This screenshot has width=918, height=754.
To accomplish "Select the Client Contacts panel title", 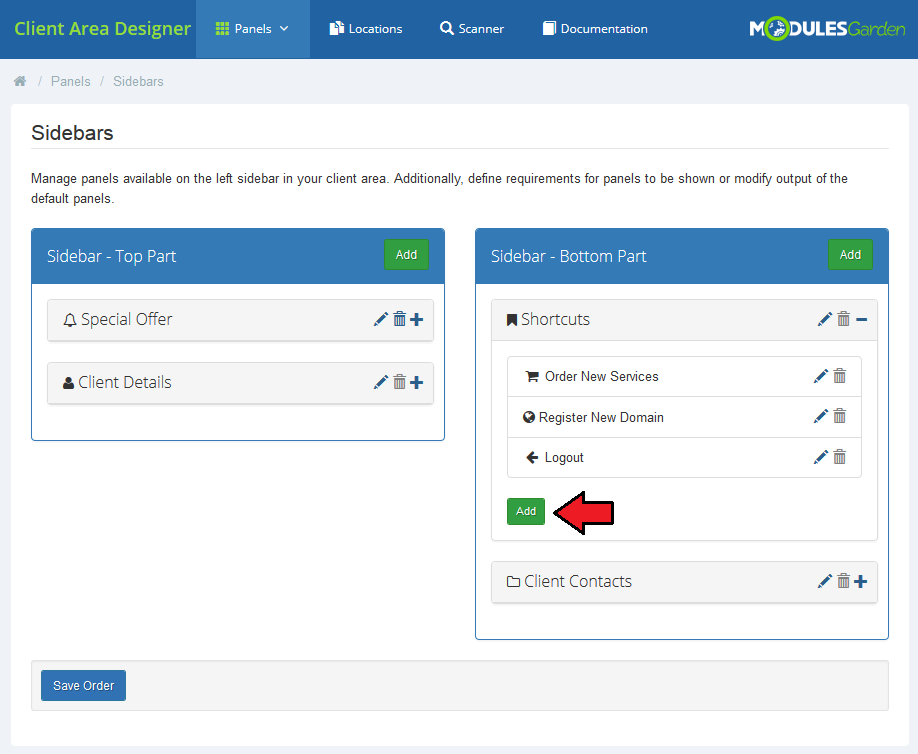I will pos(578,582).
